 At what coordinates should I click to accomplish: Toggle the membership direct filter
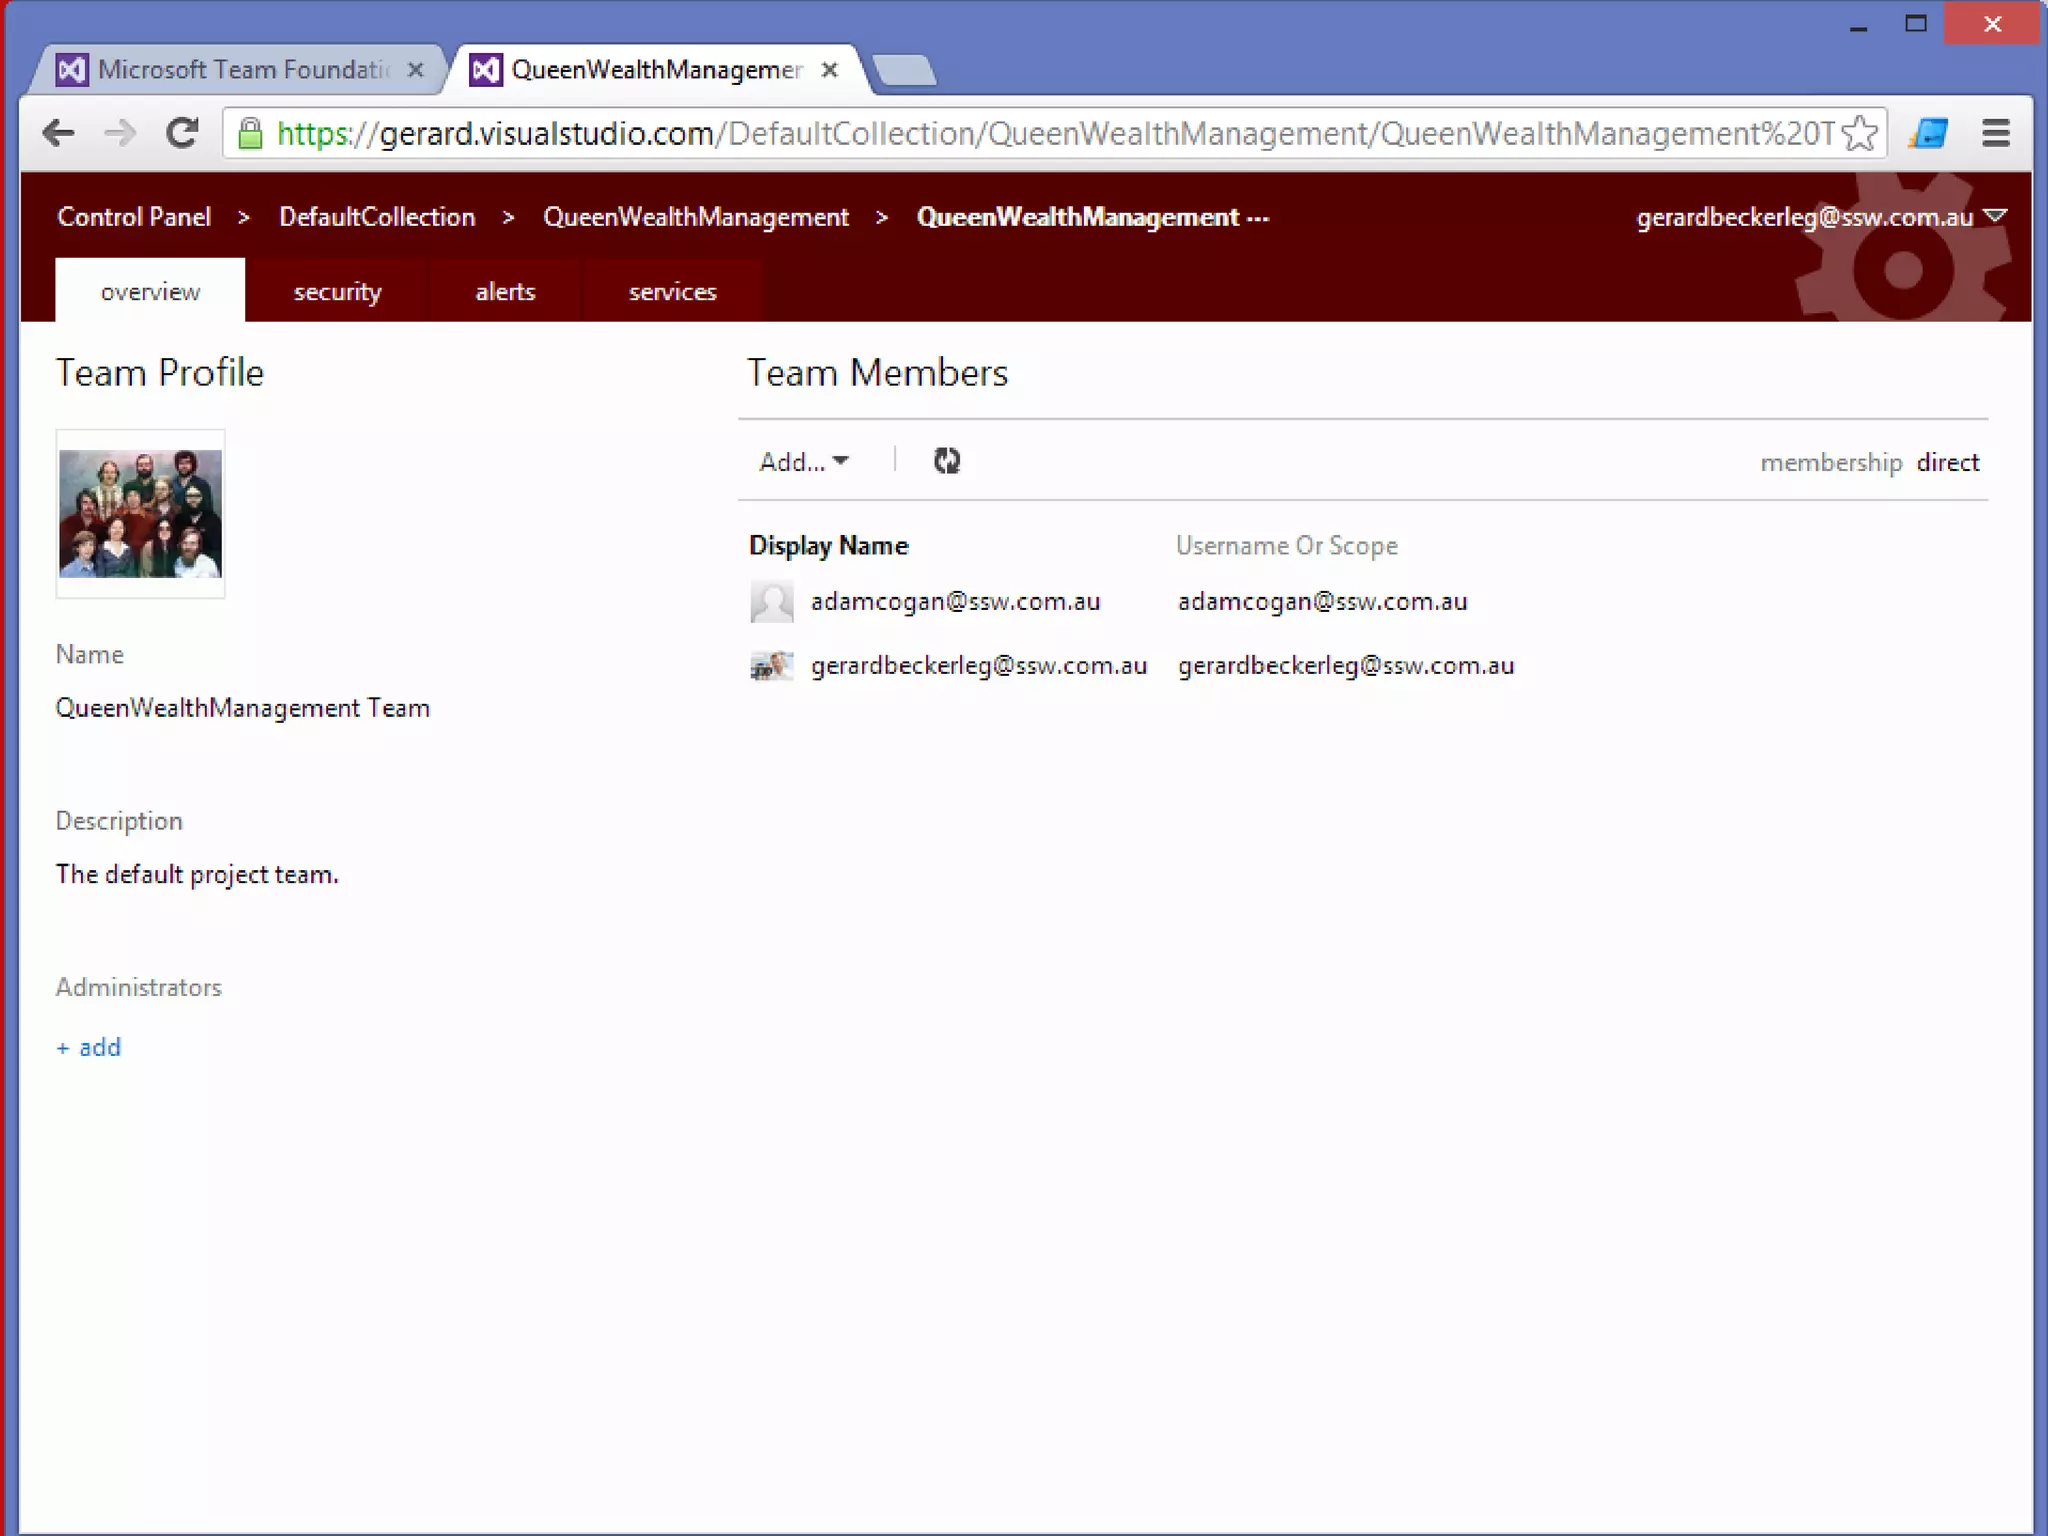pos(1946,462)
